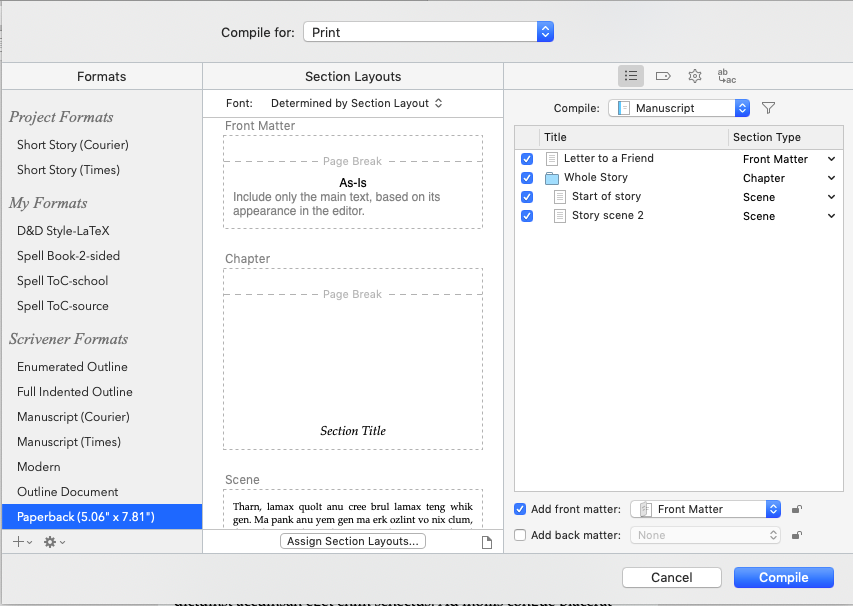Select Full Indented Outline format

point(75,392)
